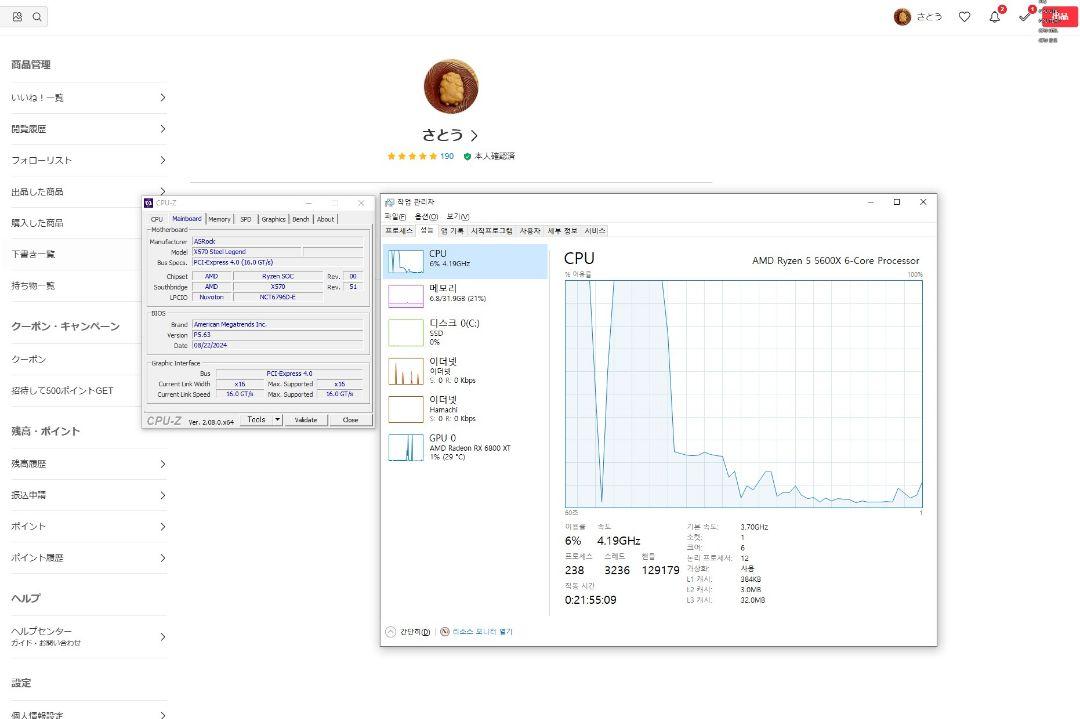Click the gold star rating on the profile
Screen dimensions: 1080x719
click(412, 156)
